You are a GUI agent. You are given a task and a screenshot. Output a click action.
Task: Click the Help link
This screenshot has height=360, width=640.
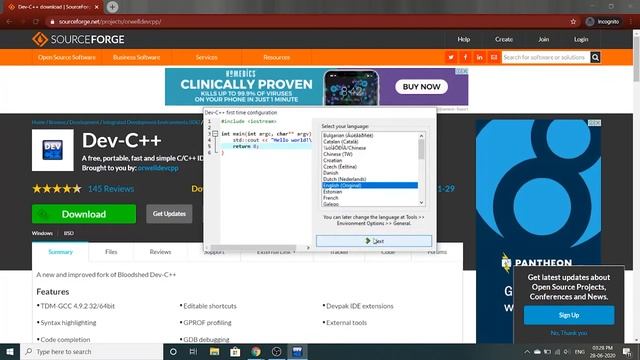tap(464, 40)
